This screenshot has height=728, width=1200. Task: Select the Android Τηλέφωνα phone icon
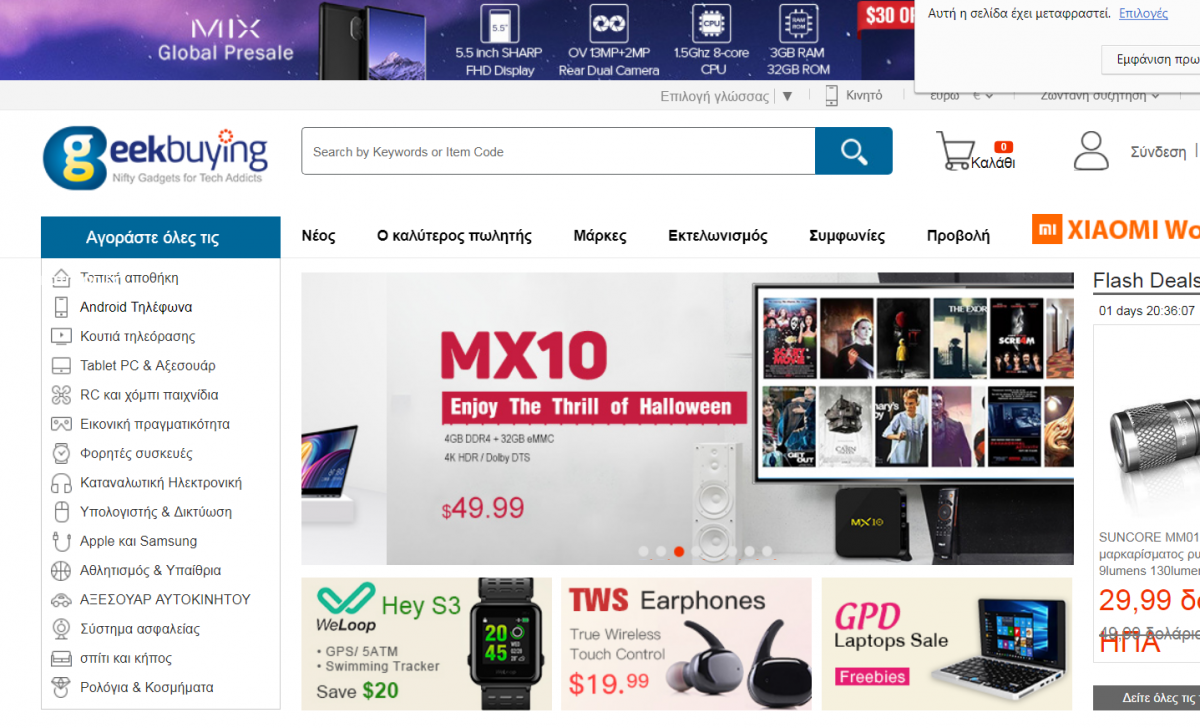[61, 307]
